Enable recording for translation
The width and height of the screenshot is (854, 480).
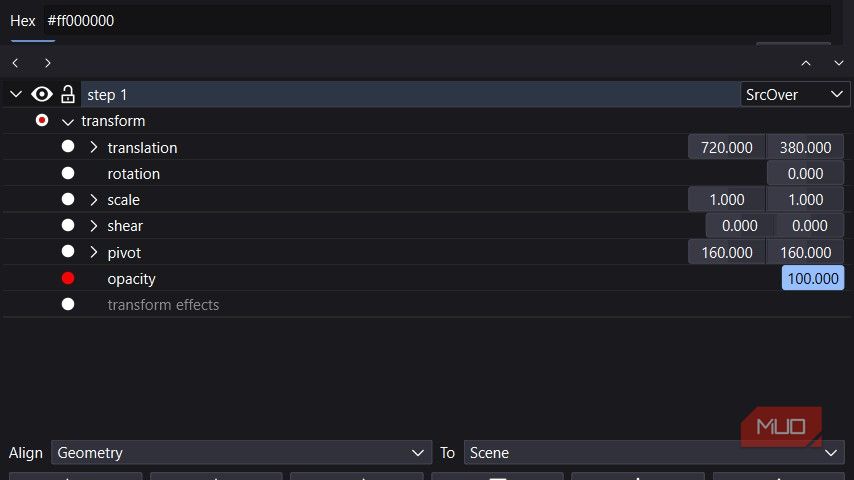tap(68, 146)
